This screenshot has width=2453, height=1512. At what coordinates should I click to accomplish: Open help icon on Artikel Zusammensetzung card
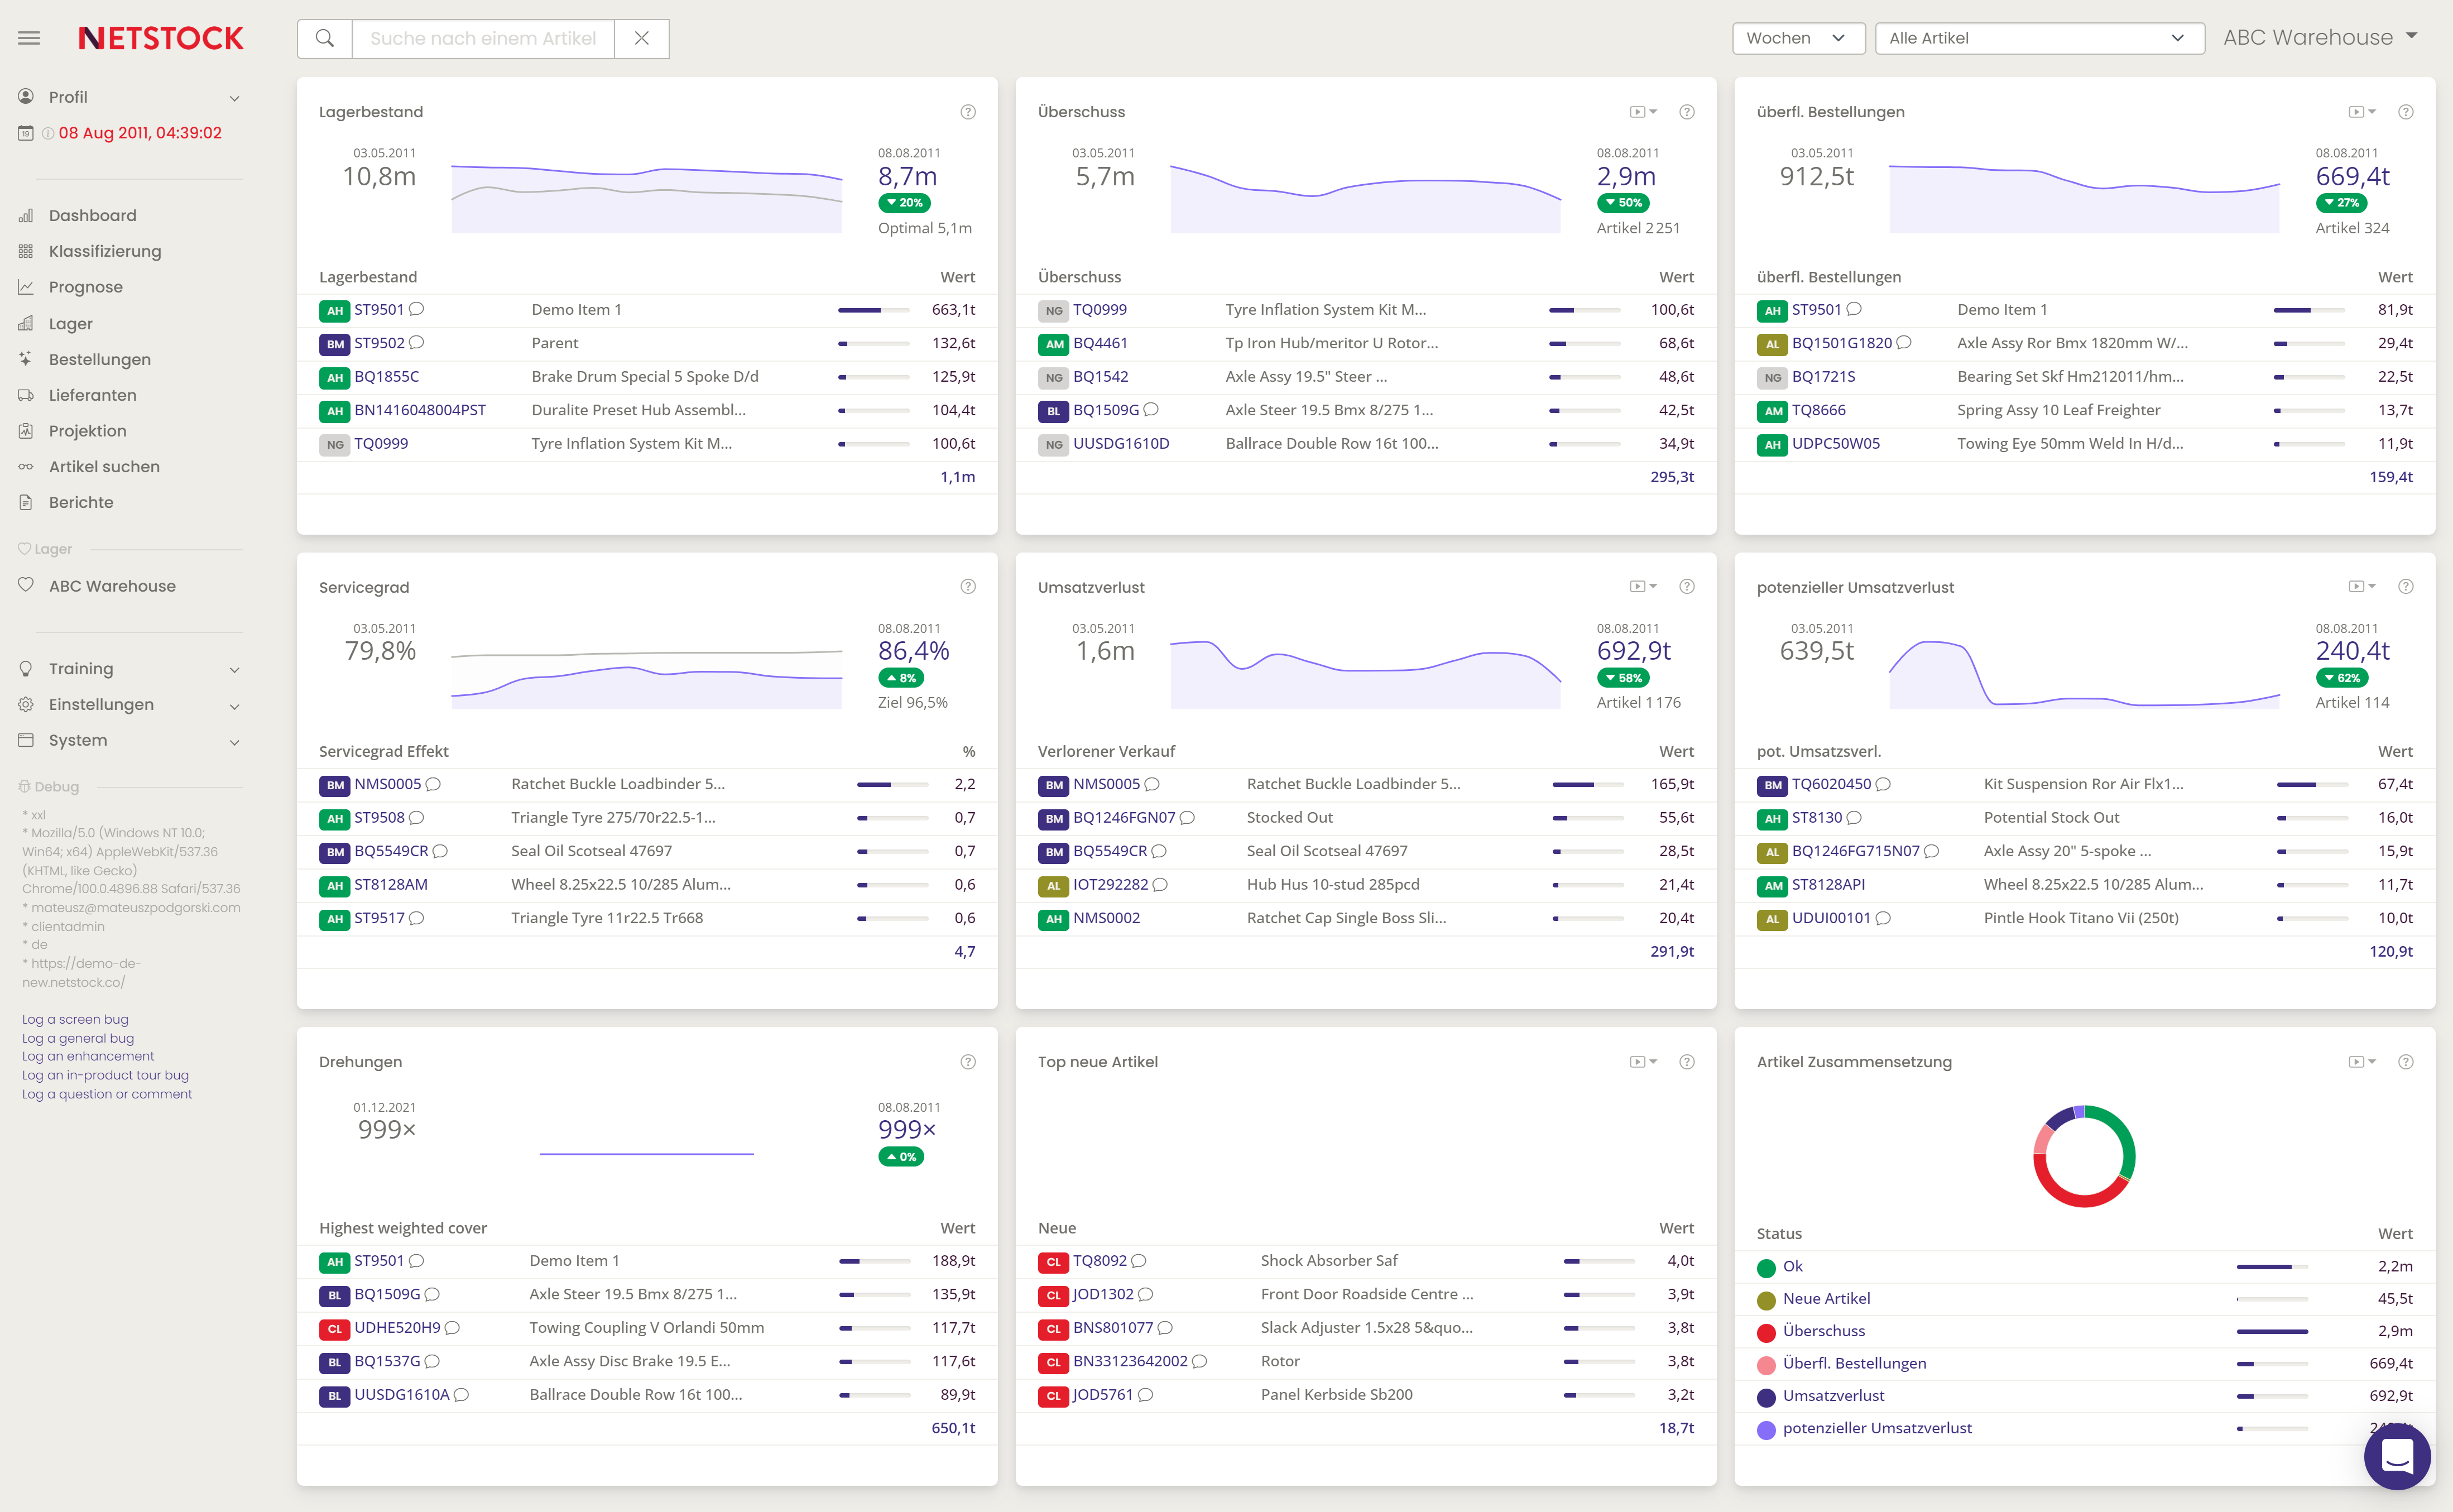2405,1062
